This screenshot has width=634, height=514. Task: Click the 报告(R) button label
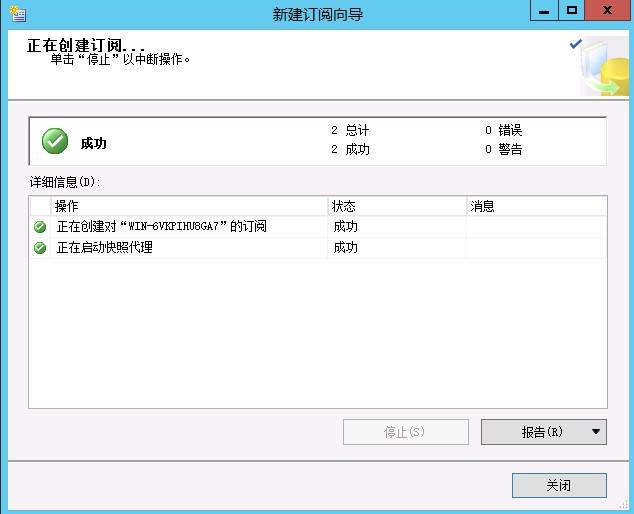pos(533,432)
